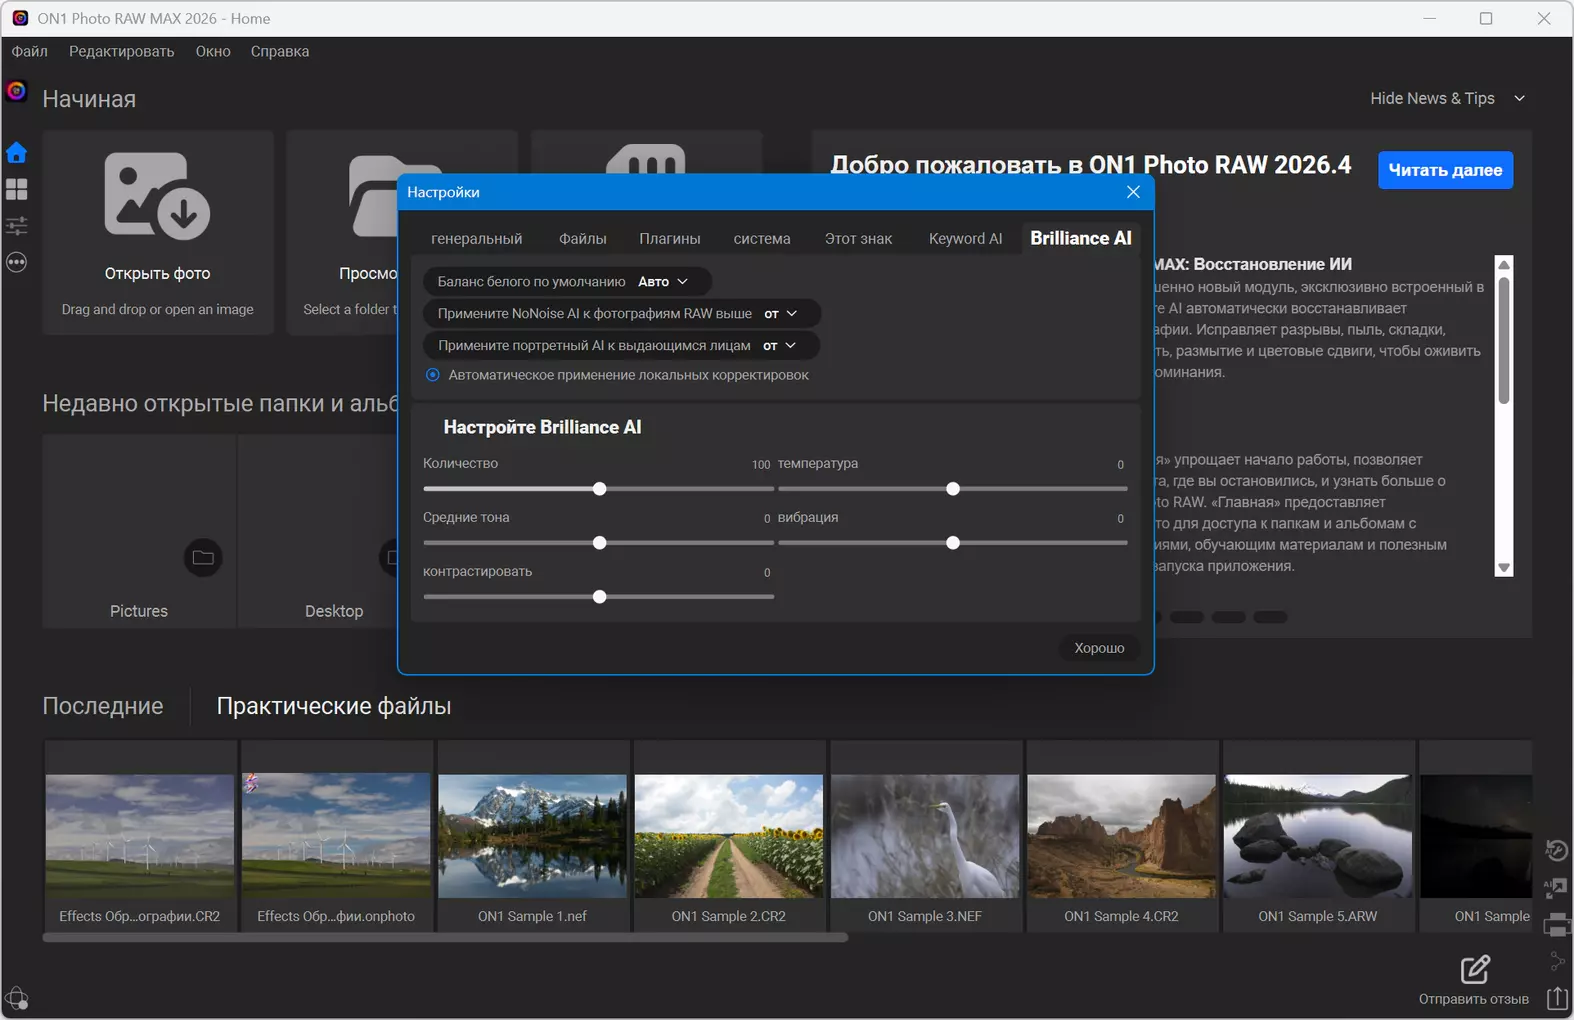Click the Export upload-arrow icon
Viewport: 1574px width, 1020px height.
tap(1557, 997)
